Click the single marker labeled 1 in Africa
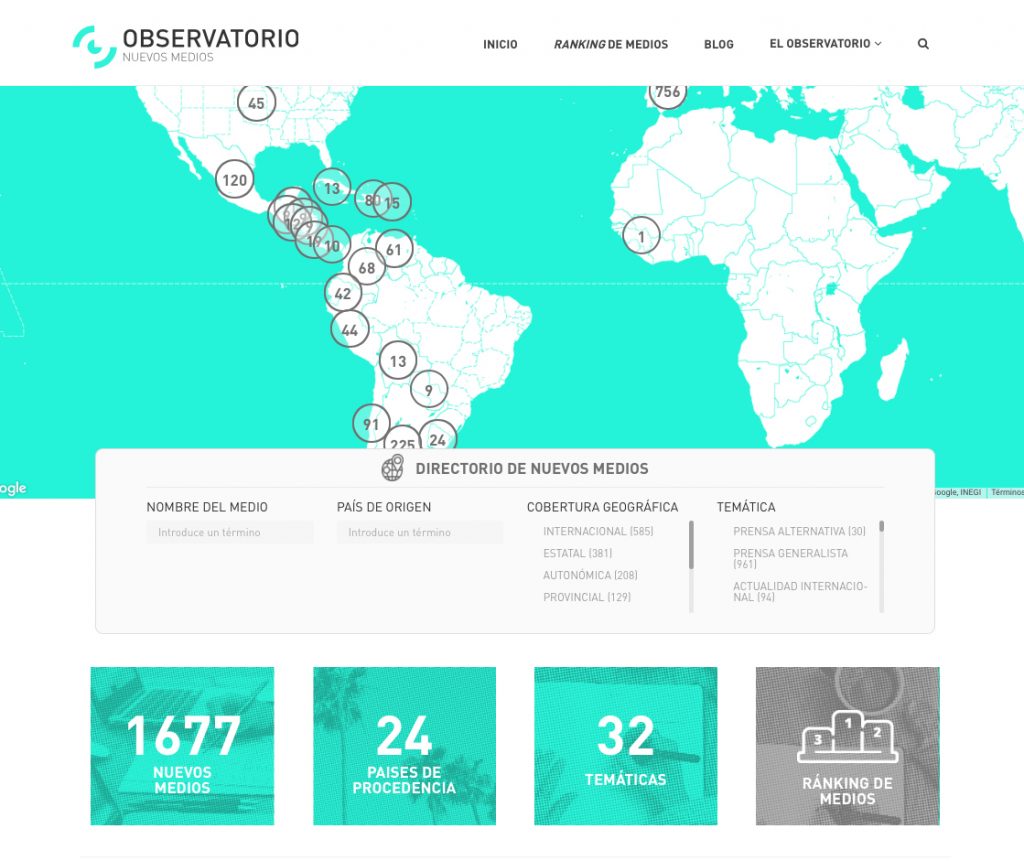1024x861 pixels. pyautogui.click(x=641, y=236)
